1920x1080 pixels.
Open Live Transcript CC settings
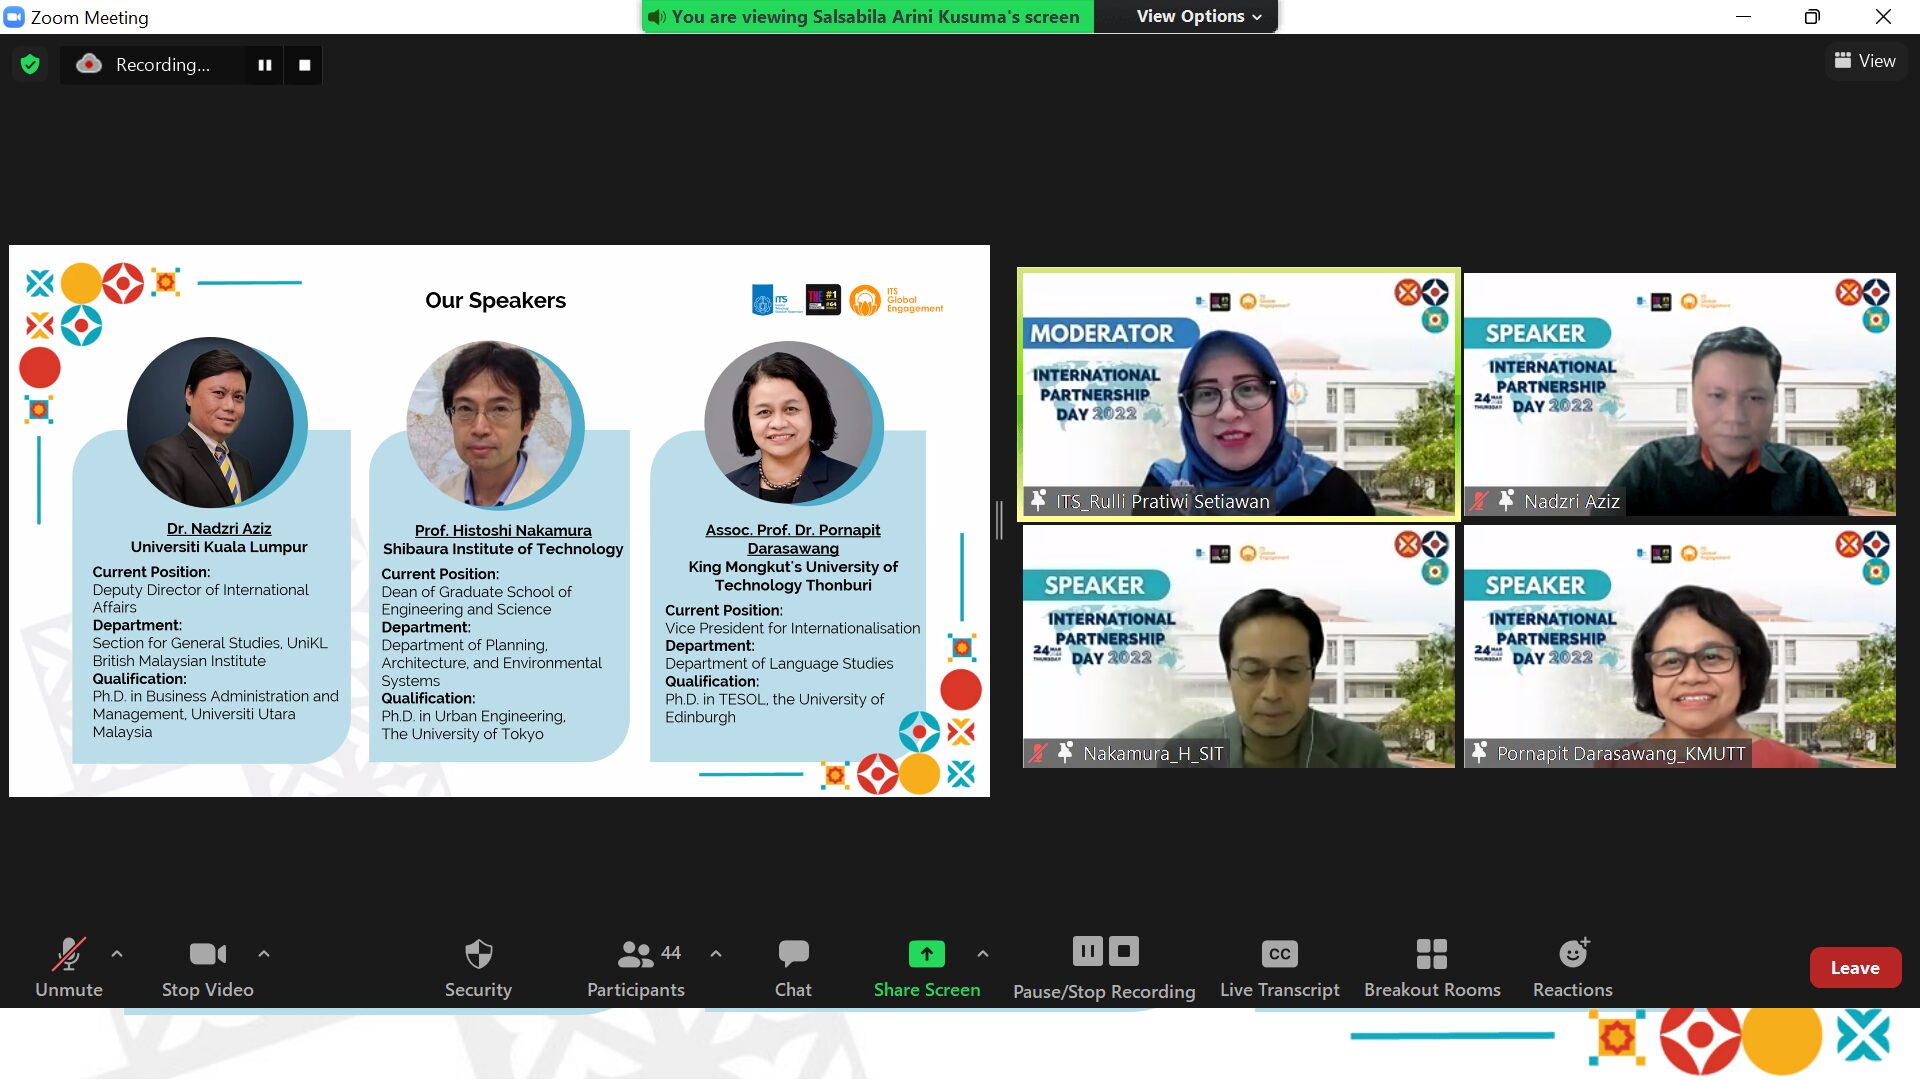[x=1279, y=967]
